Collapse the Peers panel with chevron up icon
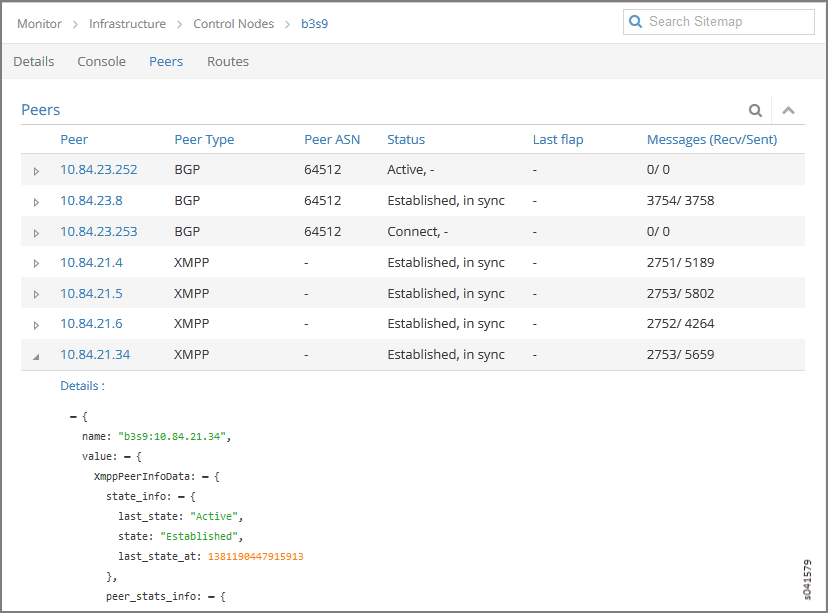This screenshot has width=828, height=613. tap(788, 111)
